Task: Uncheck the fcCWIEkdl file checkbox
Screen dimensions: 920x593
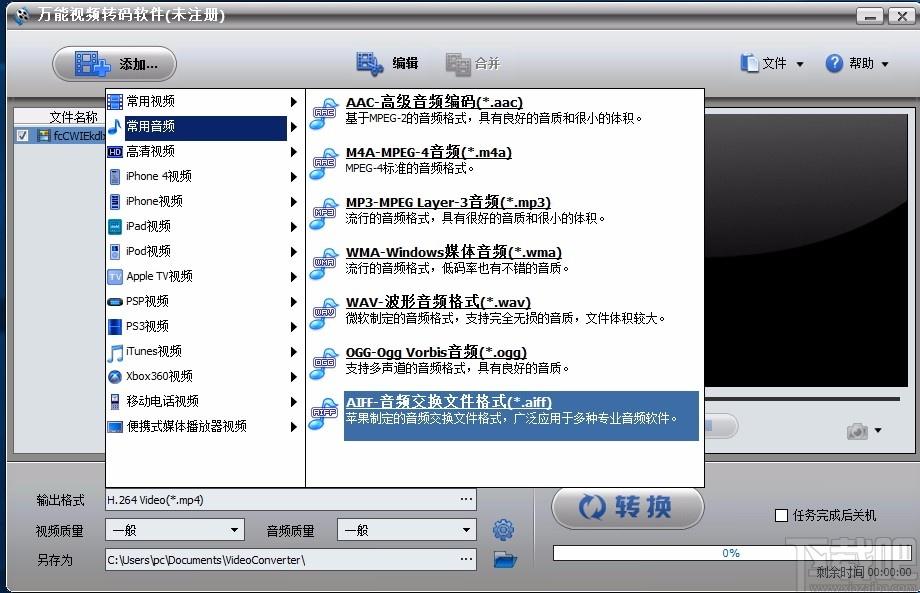Action: (23, 135)
